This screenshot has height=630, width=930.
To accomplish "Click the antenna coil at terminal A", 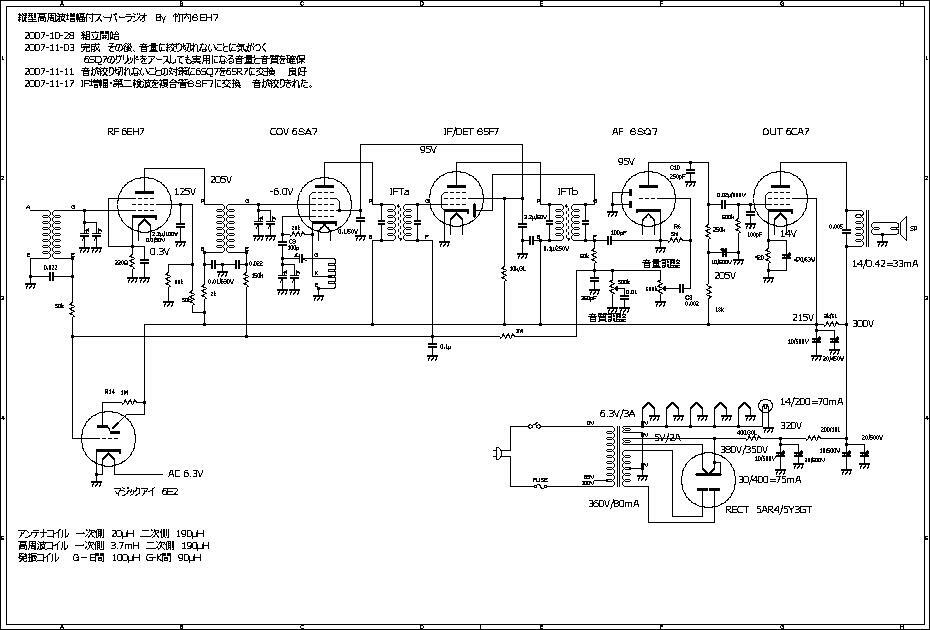I will pyautogui.click(x=50, y=233).
